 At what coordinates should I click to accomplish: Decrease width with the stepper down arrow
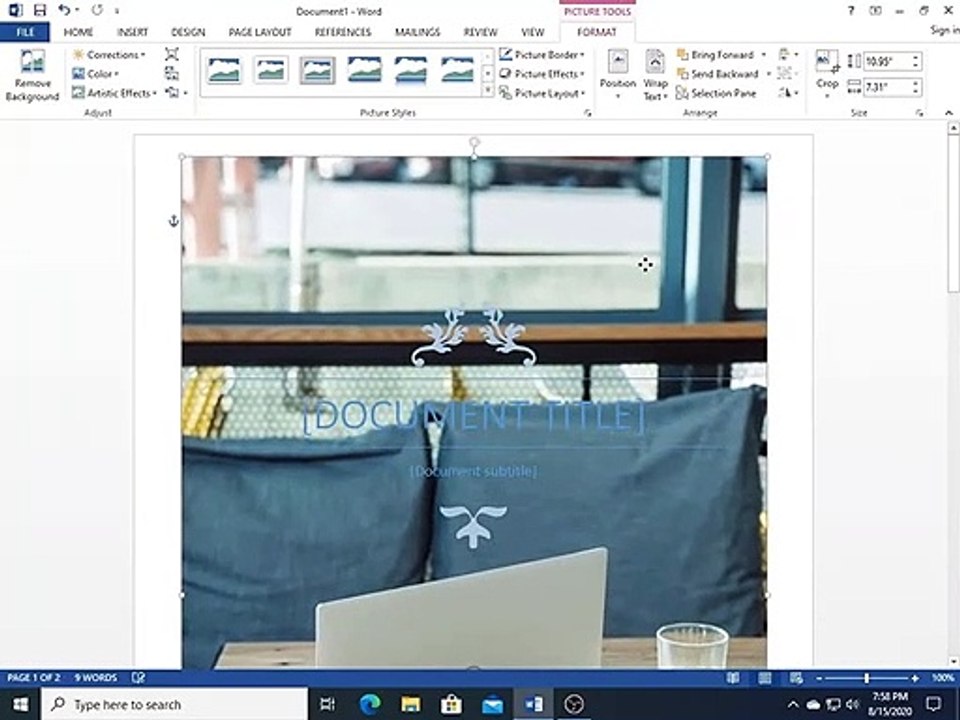pyautogui.click(x=916, y=91)
